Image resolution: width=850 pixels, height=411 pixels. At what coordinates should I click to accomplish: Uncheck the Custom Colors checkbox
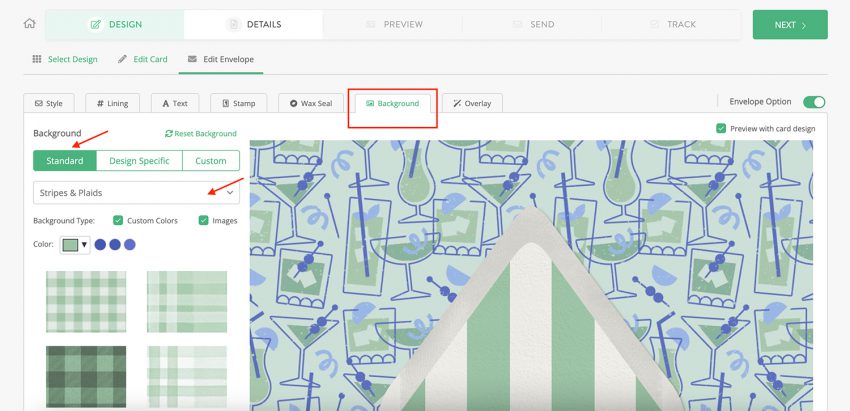(118, 220)
